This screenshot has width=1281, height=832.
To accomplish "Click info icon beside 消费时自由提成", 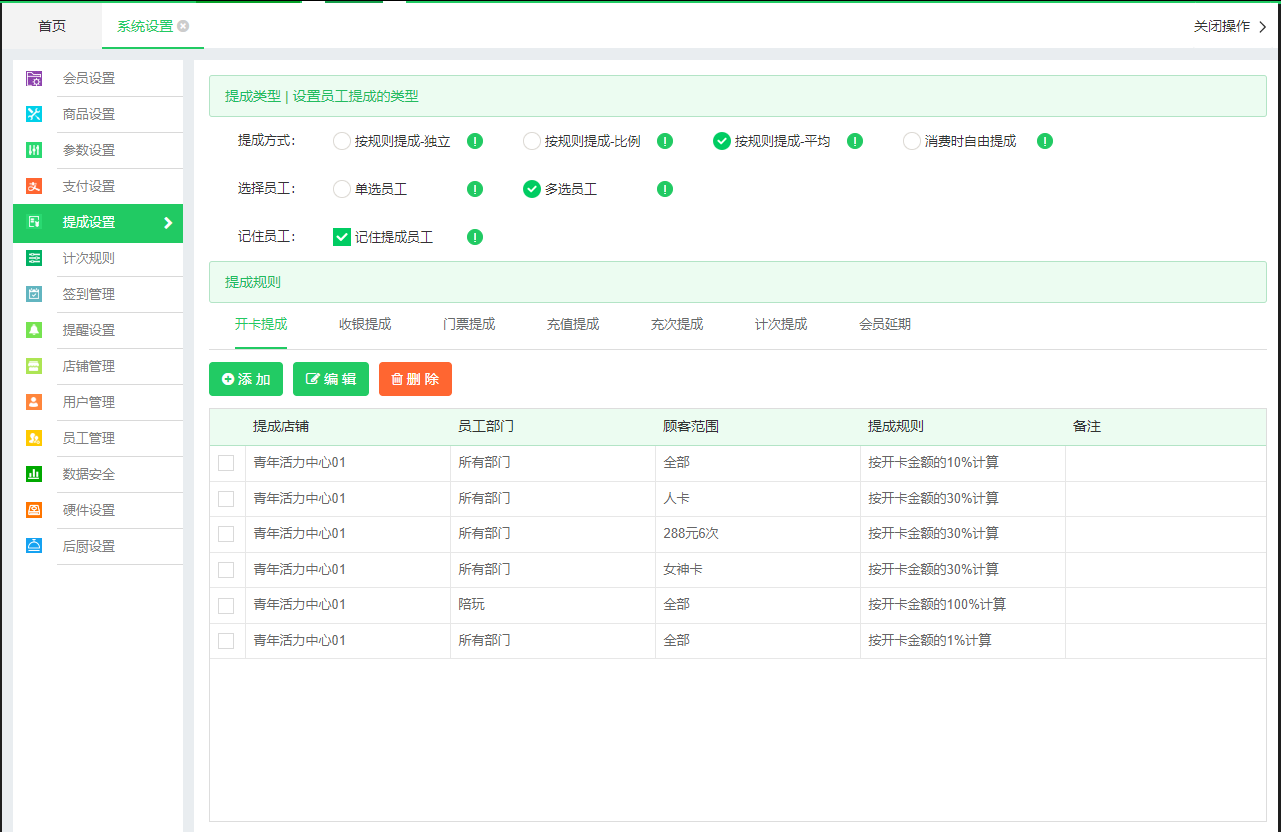I will [x=1045, y=141].
